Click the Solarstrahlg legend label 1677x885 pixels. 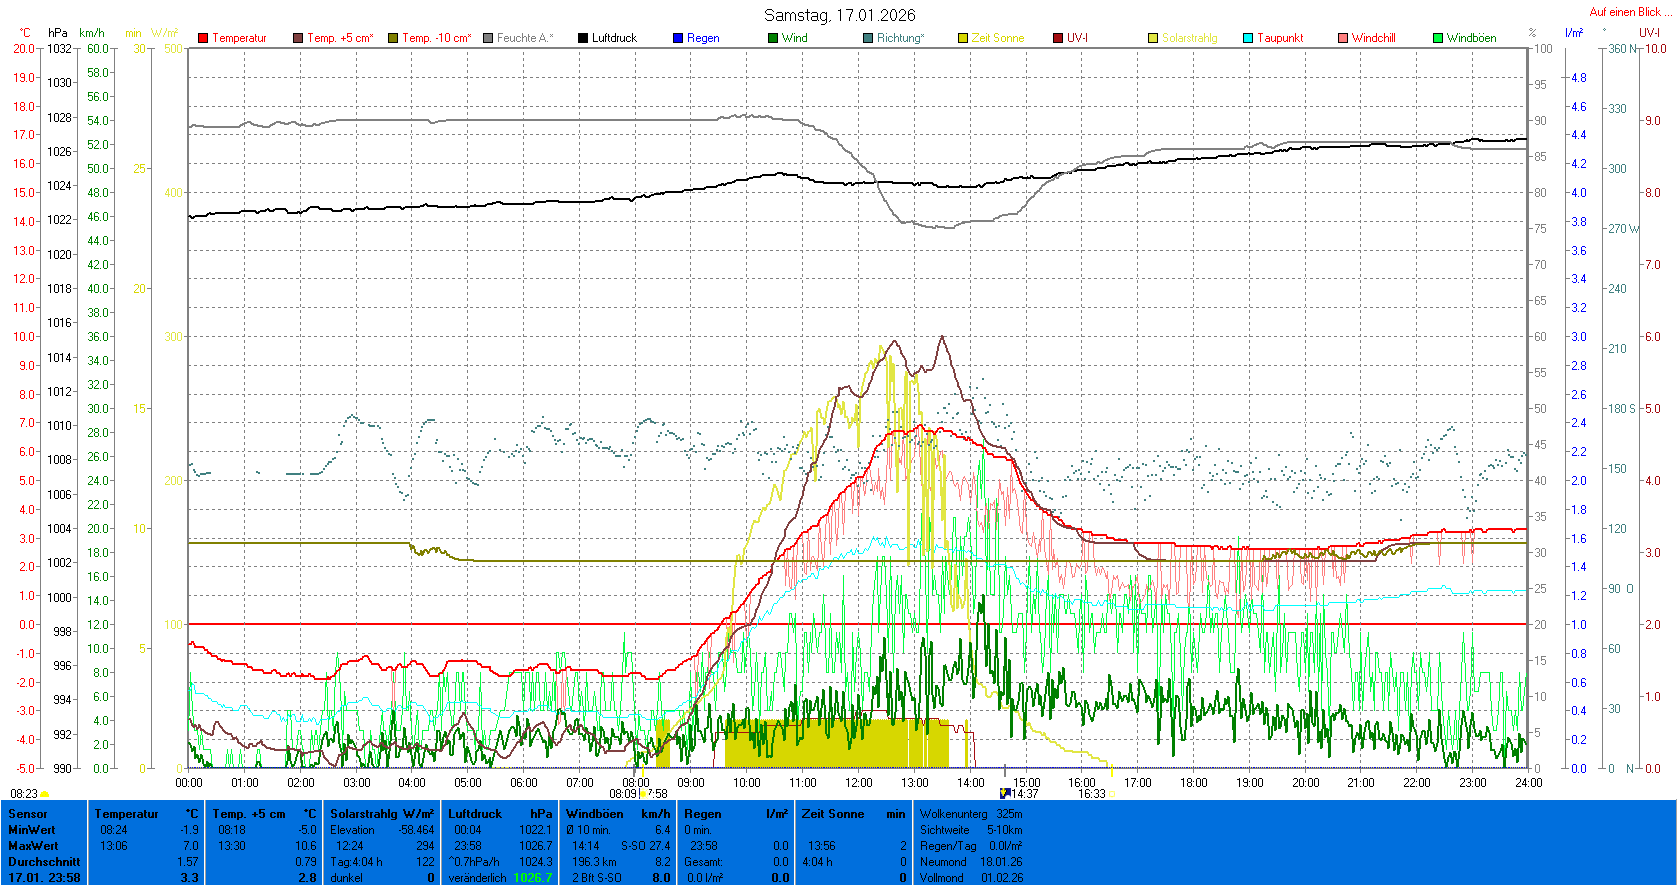(x=1189, y=38)
